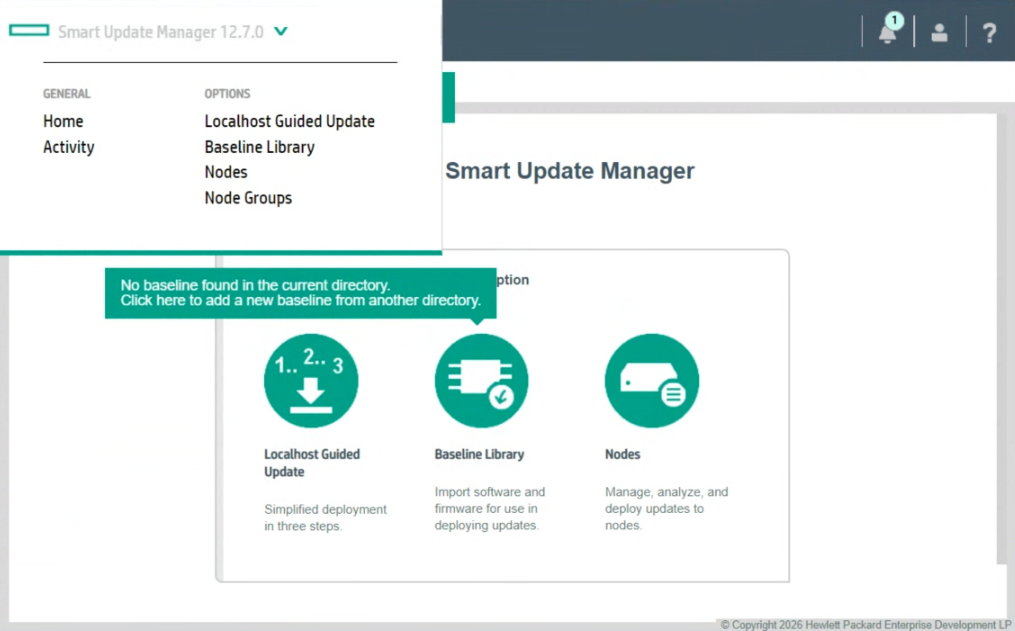Click the Localhost Guided Update circle icon
The height and width of the screenshot is (631, 1015).
(311, 381)
